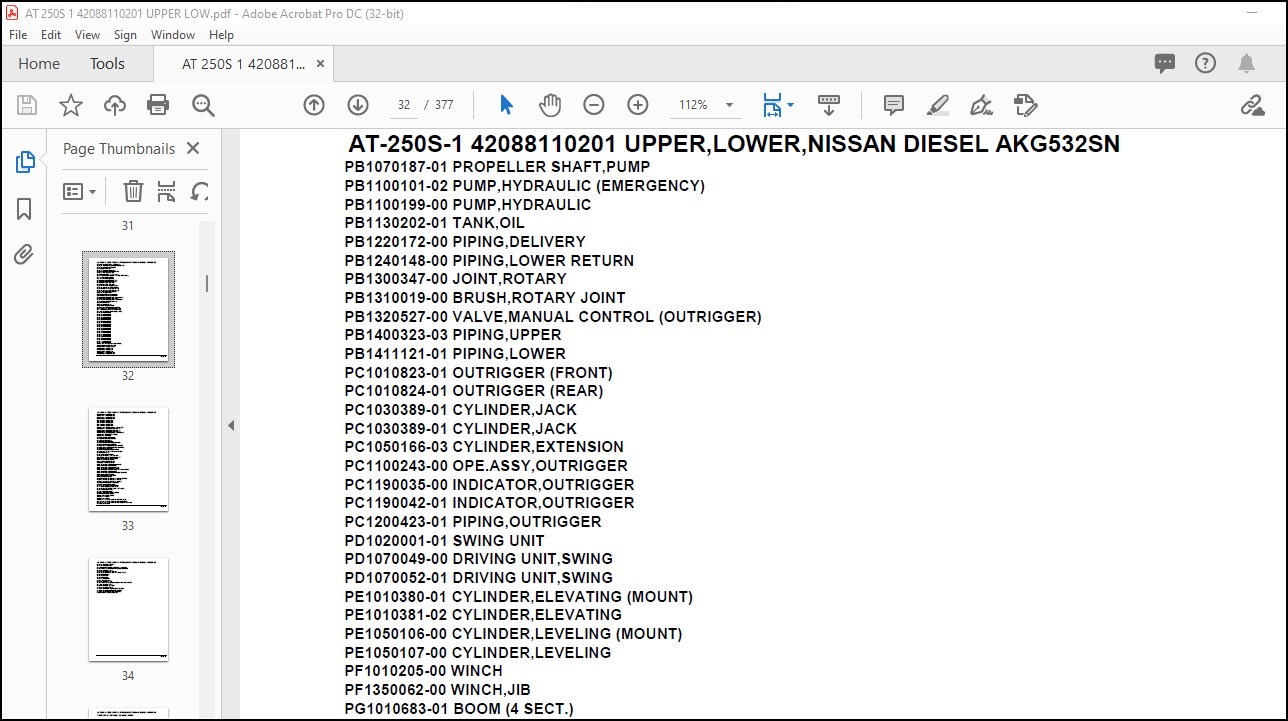Viewport: 1288px width, 721px height.
Task: Click line PB1130202-01 TANK,OIL
Action: [x=434, y=223]
